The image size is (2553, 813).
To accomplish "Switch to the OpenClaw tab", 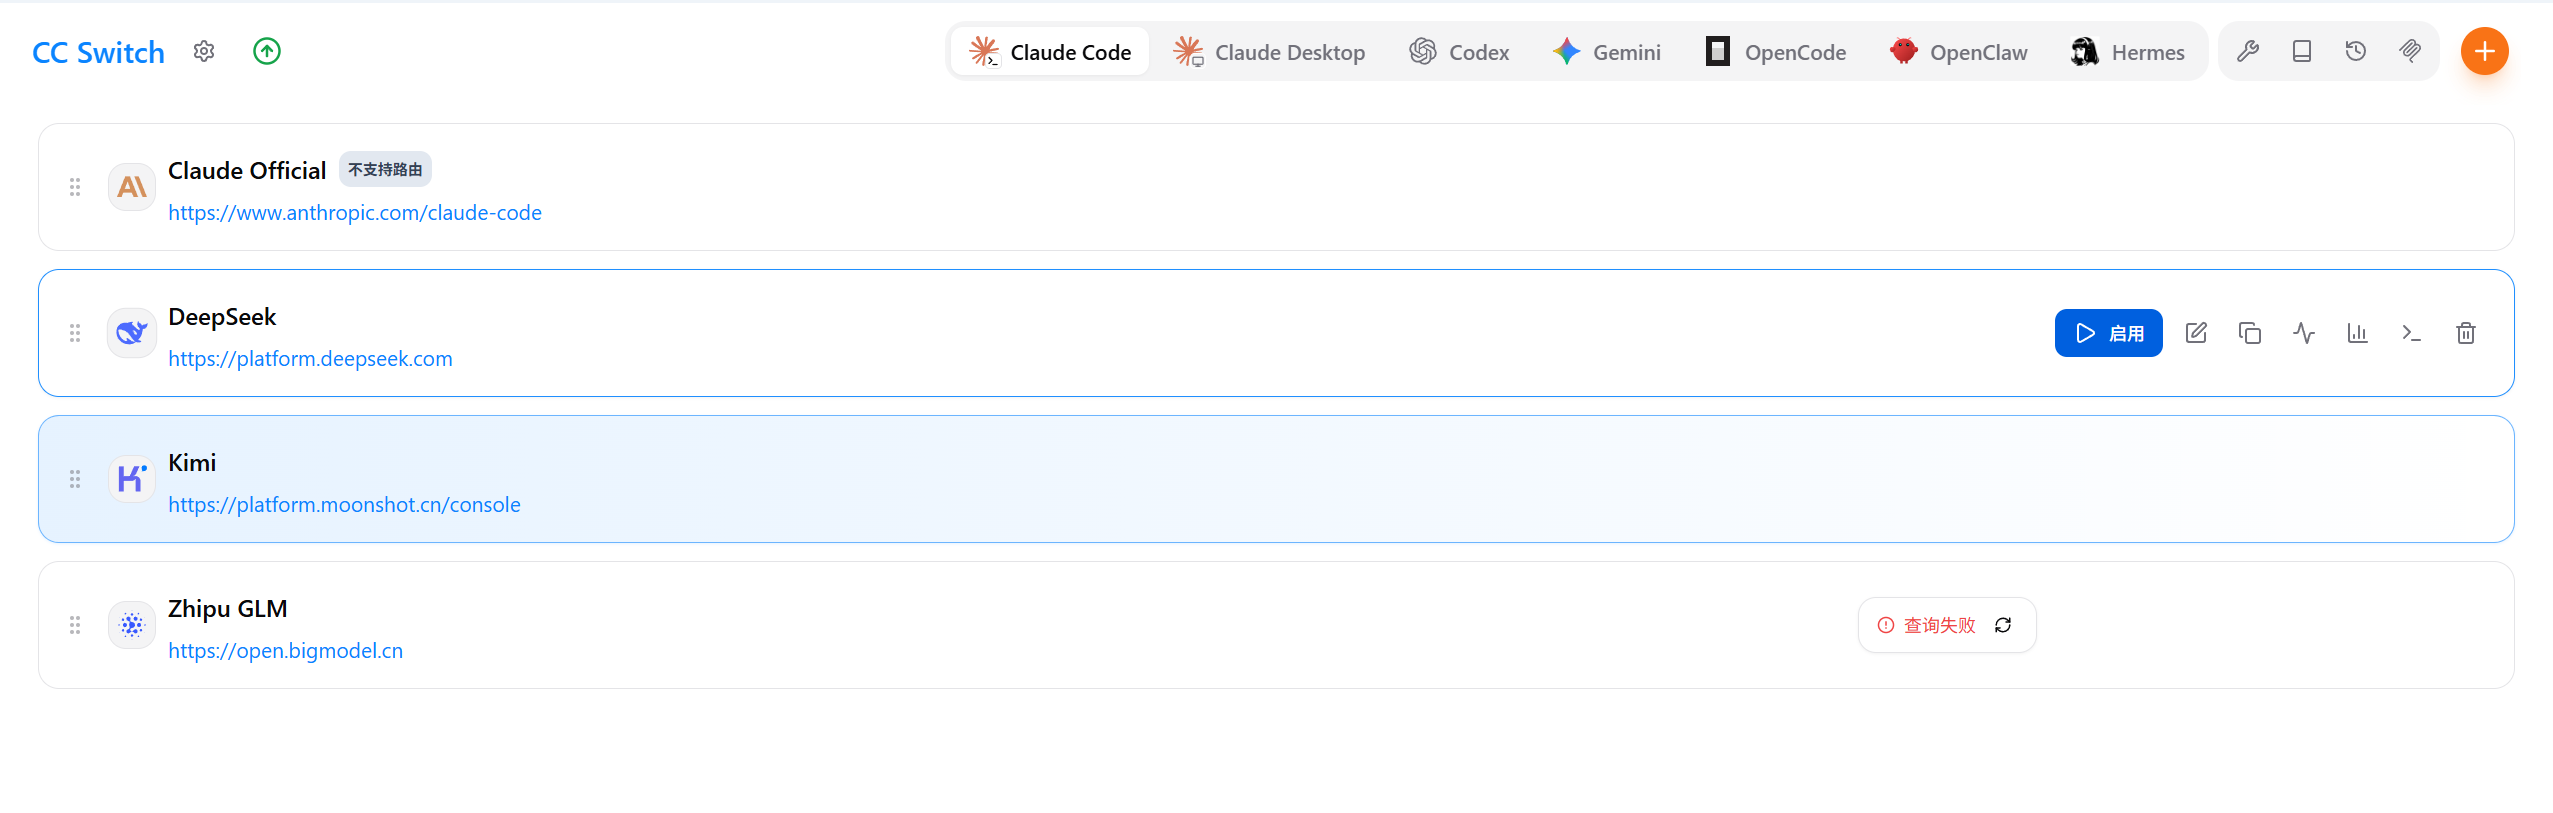I will (1959, 51).
